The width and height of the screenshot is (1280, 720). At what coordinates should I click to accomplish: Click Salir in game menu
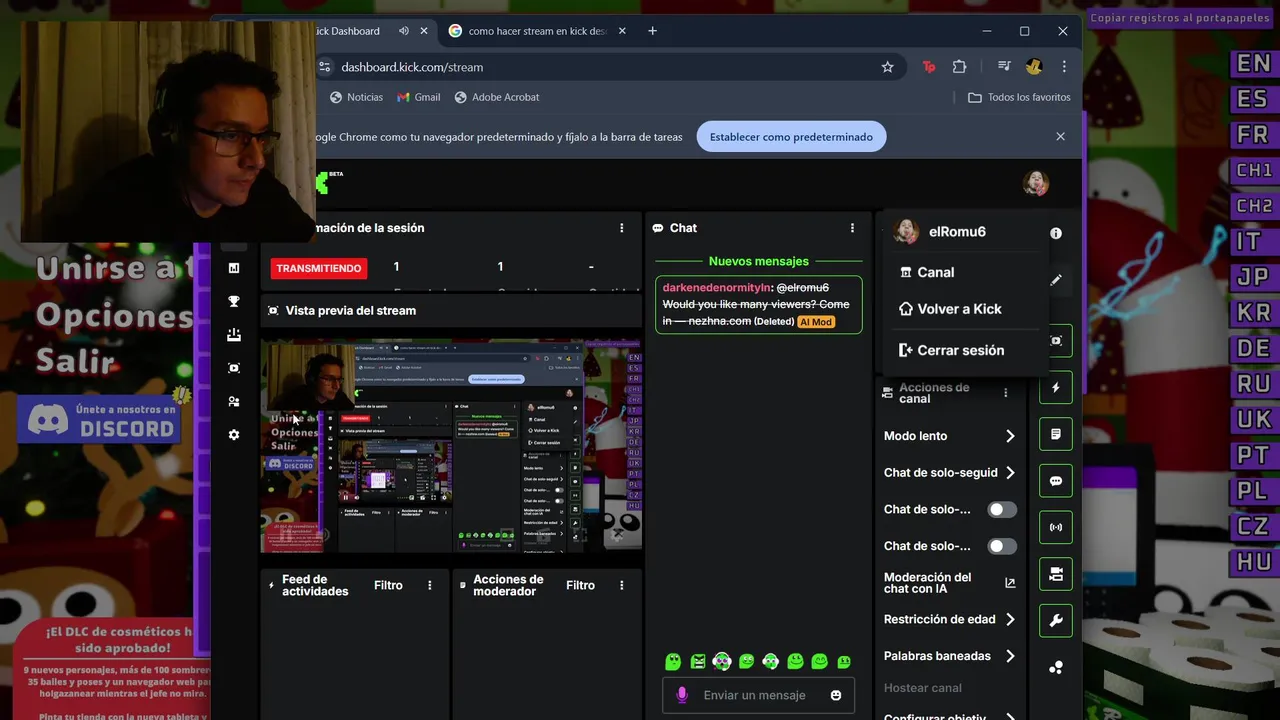click(x=75, y=361)
